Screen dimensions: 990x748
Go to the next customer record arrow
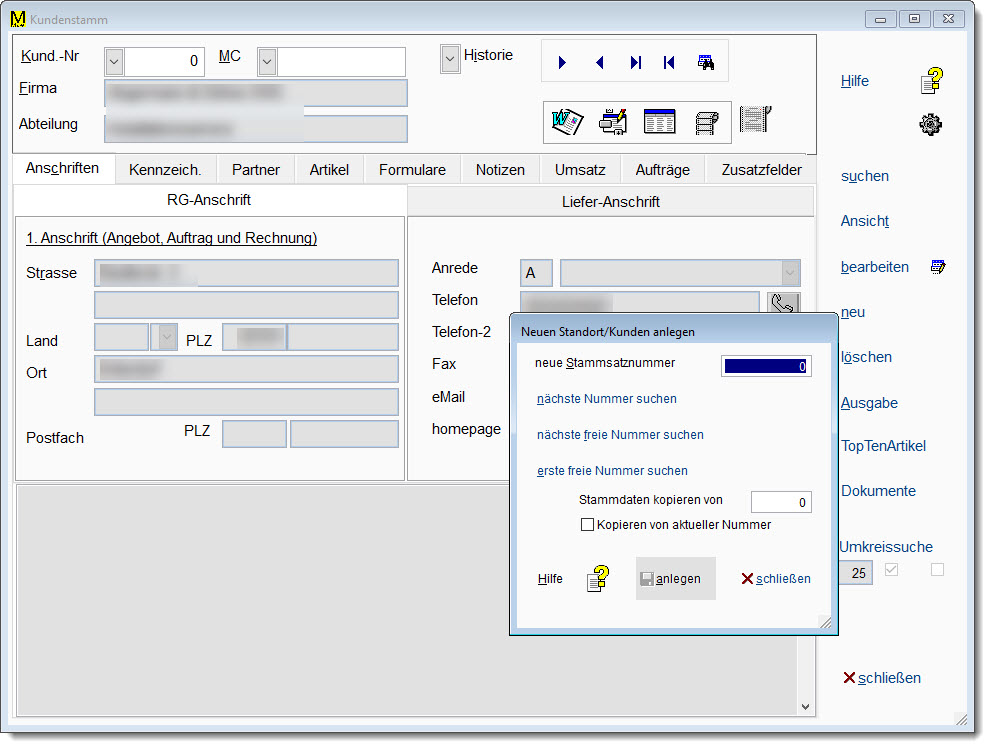point(563,62)
